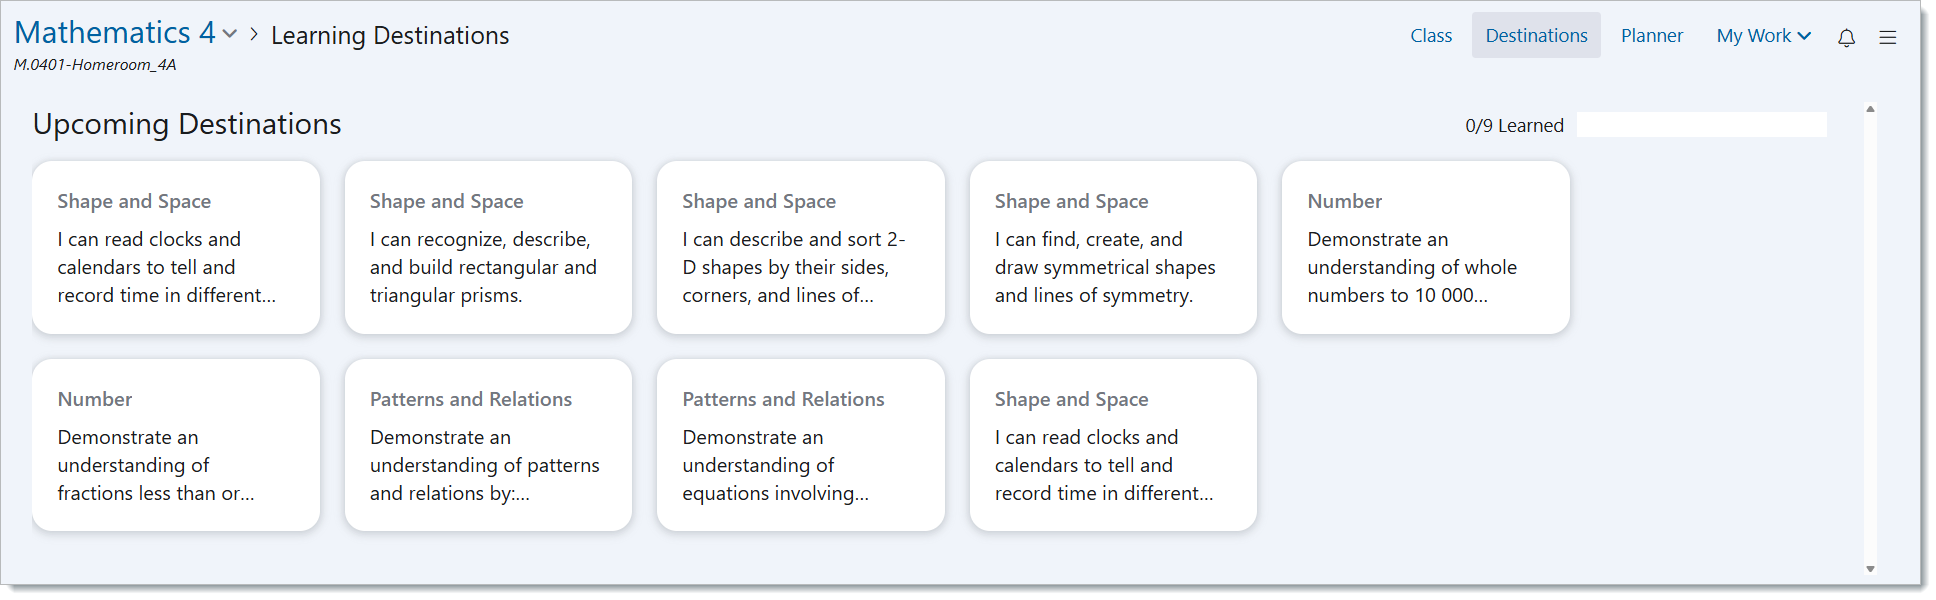
Task: Click the Mathematics 4 course title link
Action: point(115,33)
